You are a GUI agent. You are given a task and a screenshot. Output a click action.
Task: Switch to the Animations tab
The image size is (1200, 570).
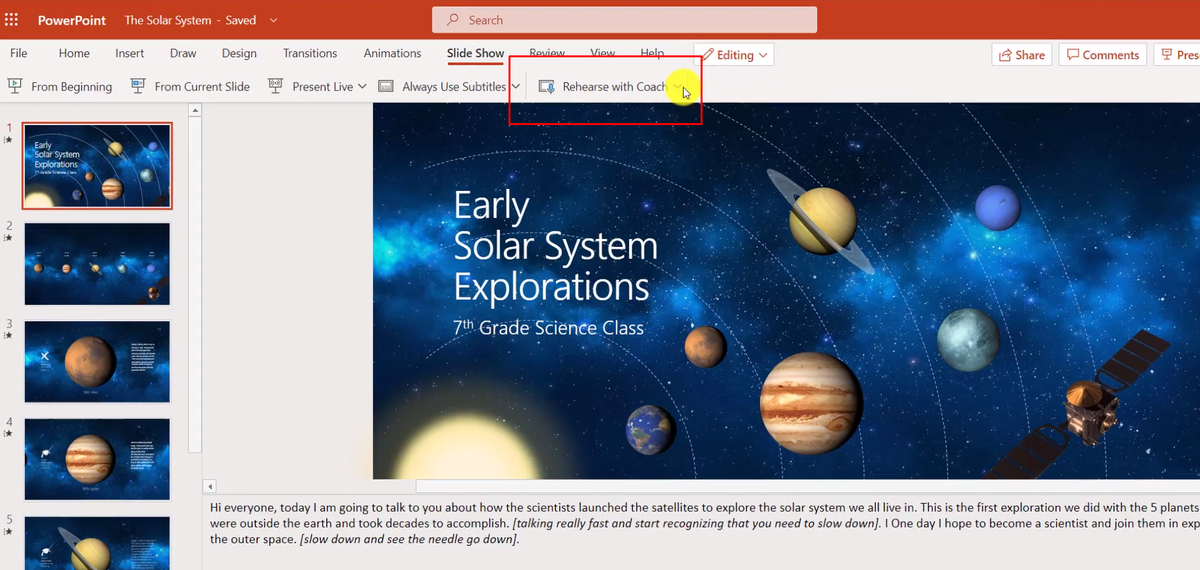[392, 53]
